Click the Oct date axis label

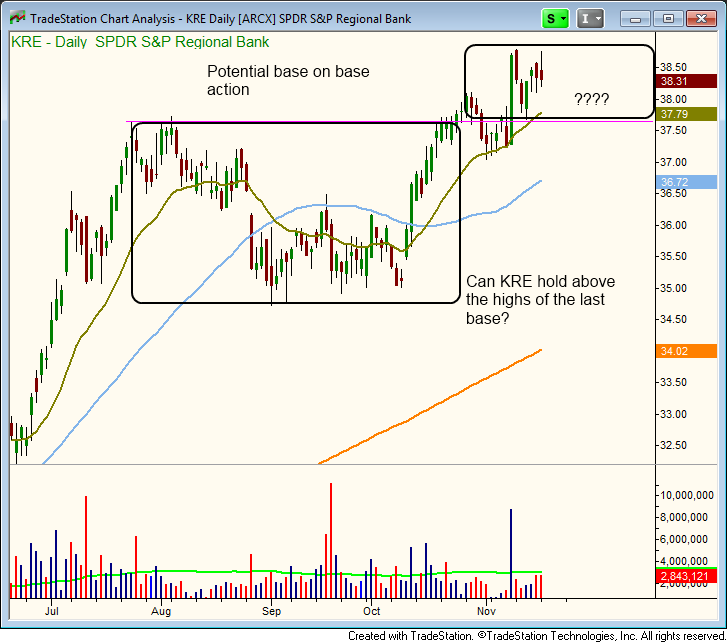click(x=371, y=611)
